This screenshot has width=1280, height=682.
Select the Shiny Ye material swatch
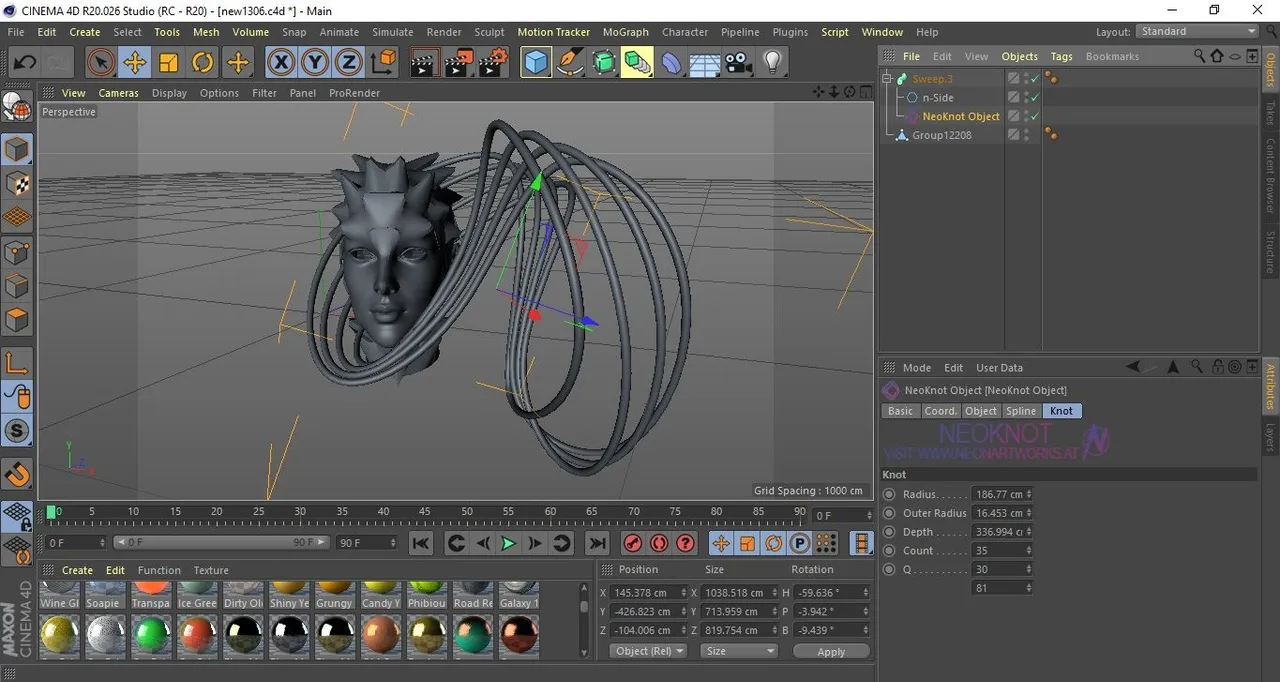(289, 596)
